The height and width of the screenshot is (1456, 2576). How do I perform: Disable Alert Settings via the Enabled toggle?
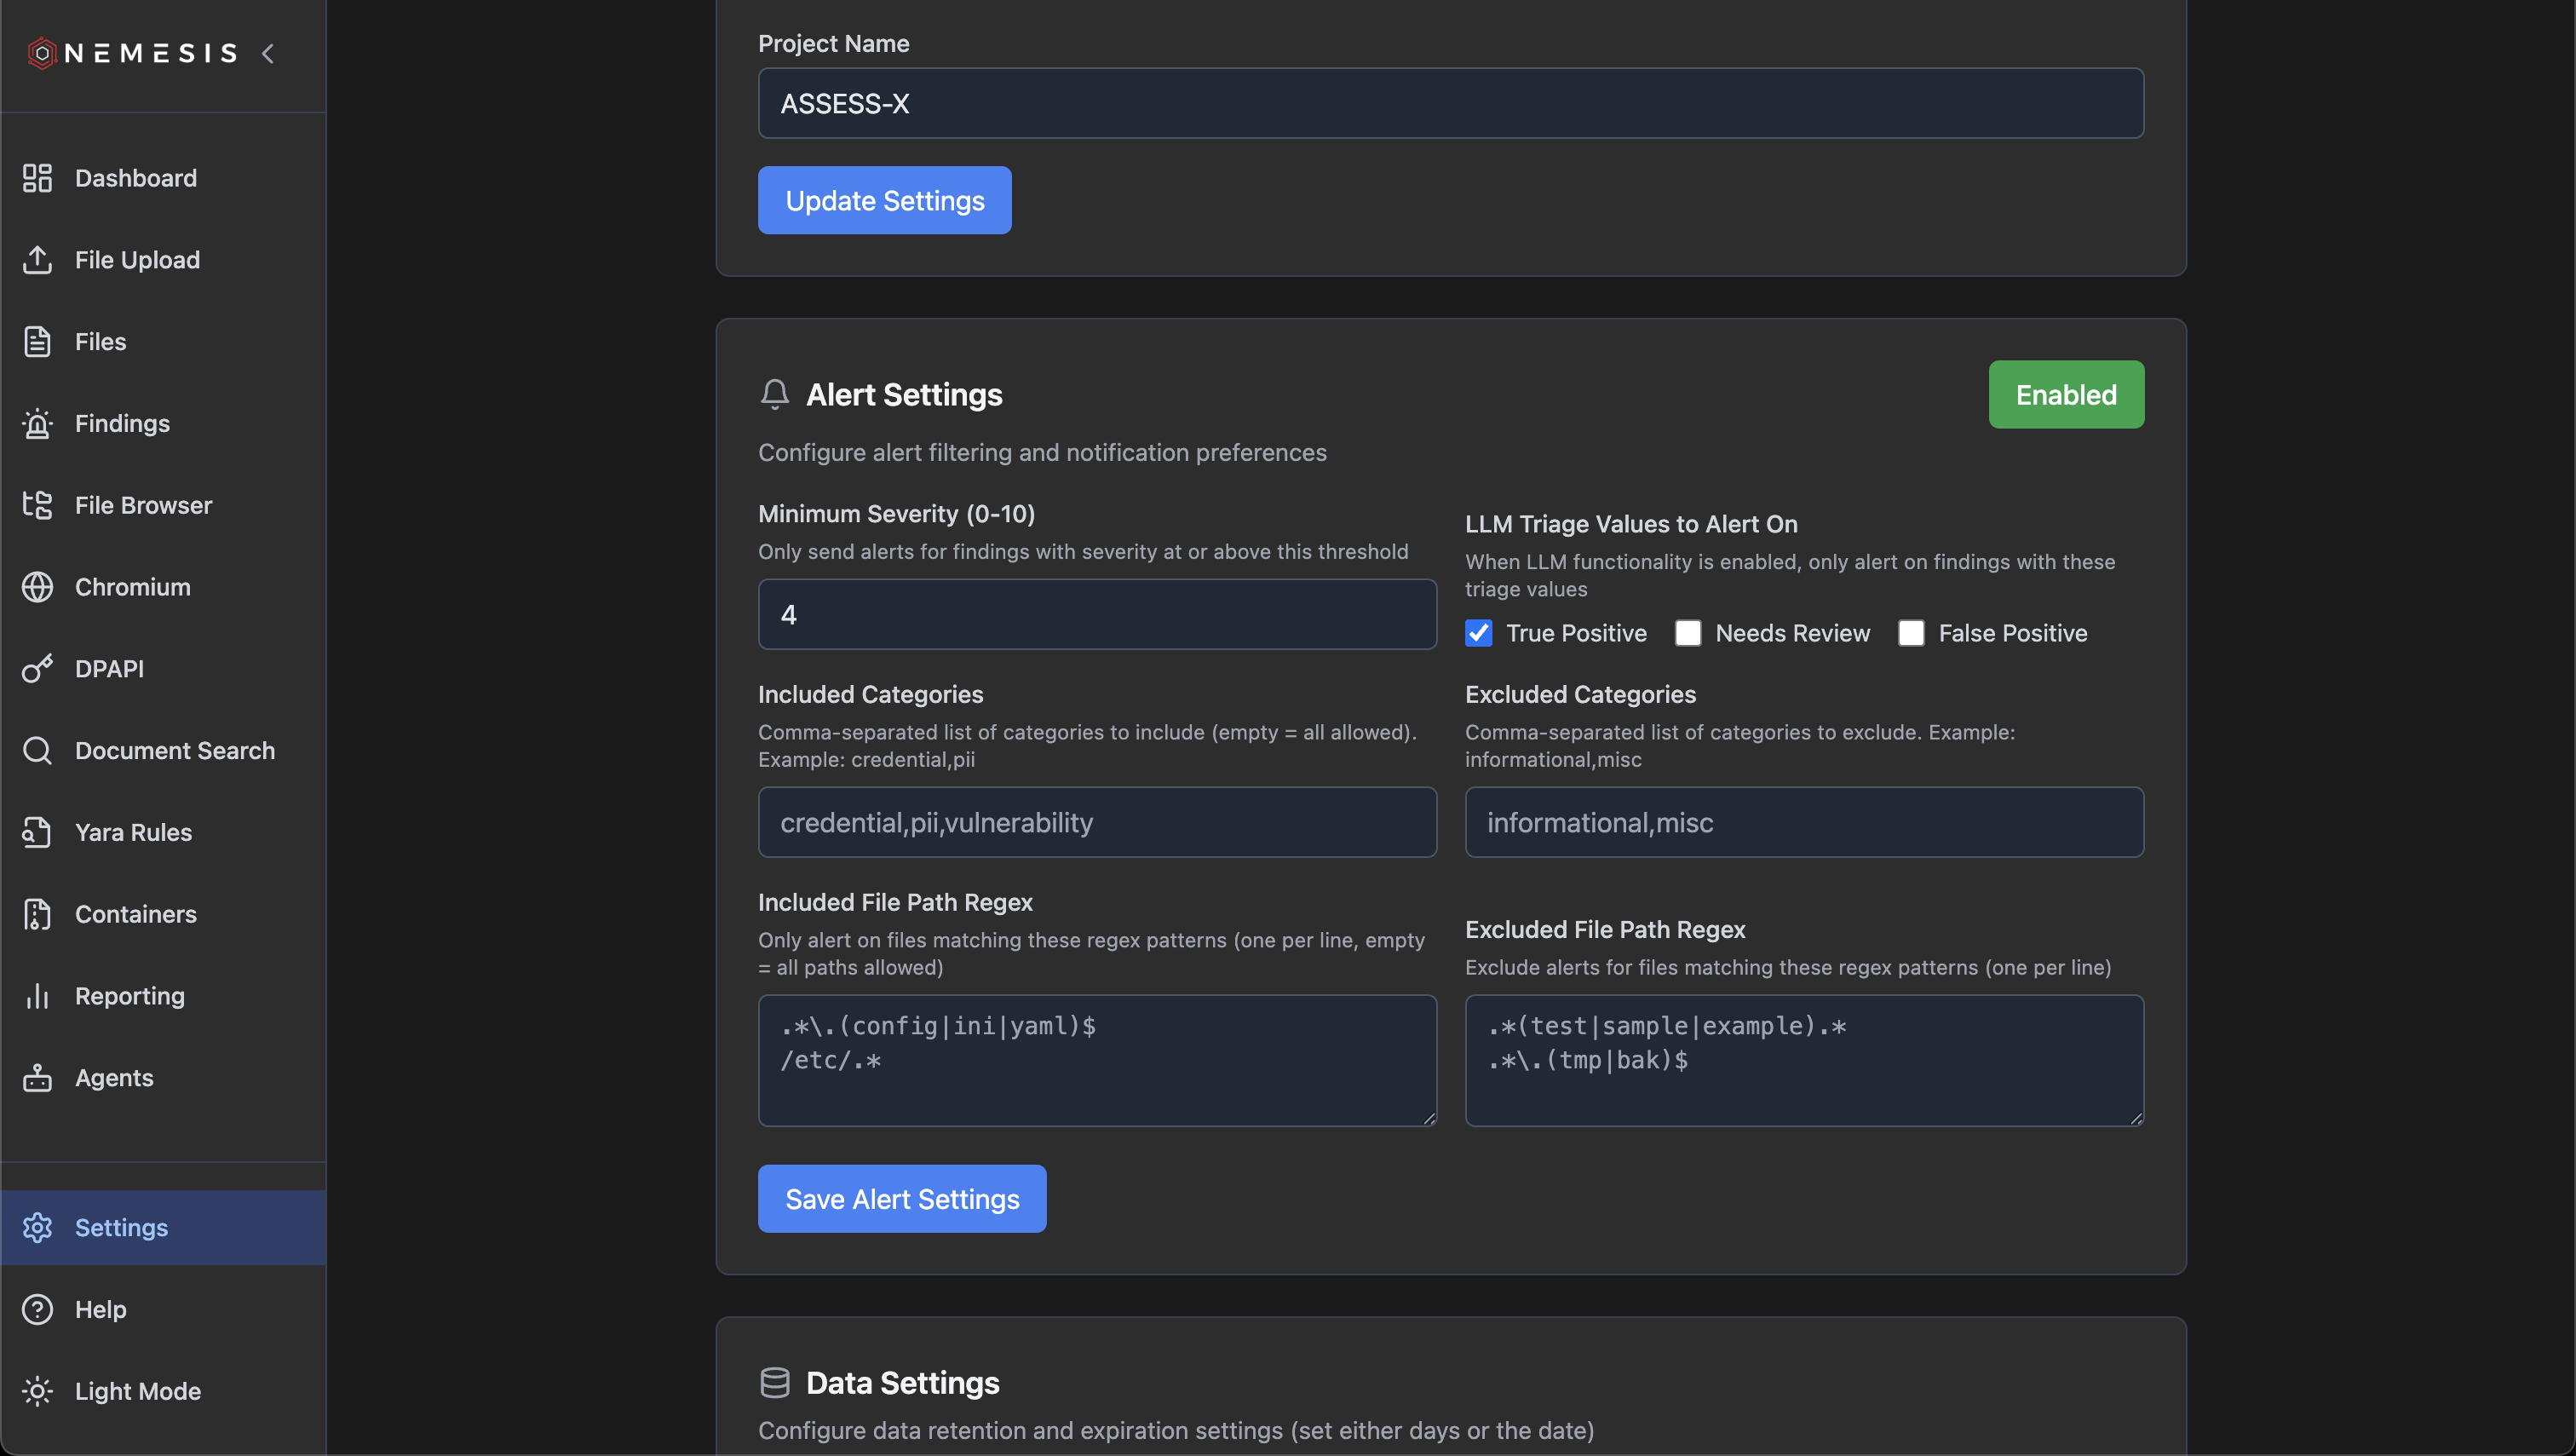(x=2065, y=394)
